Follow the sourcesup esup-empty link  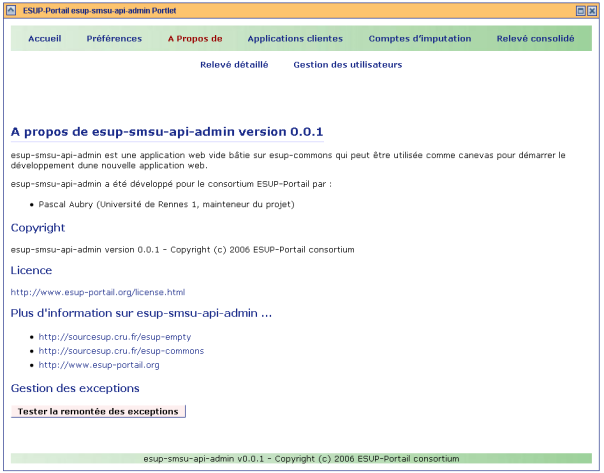[x=115, y=337]
